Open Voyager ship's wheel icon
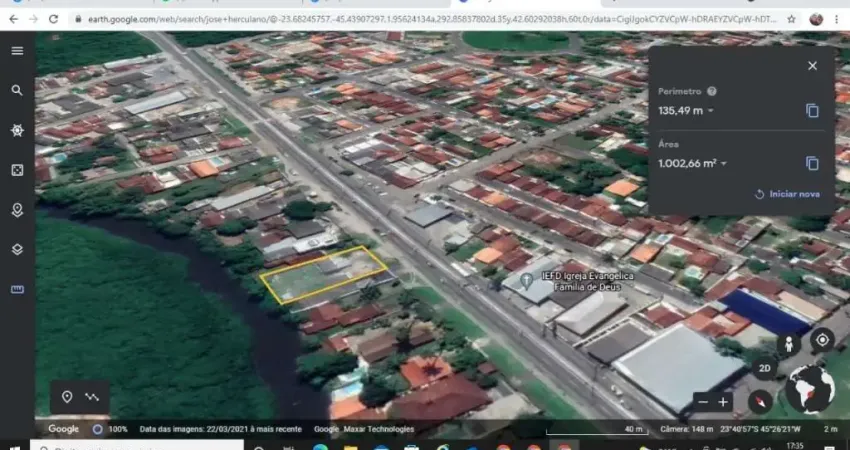Image resolution: width=850 pixels, height=450 pixels. [17, 130]
